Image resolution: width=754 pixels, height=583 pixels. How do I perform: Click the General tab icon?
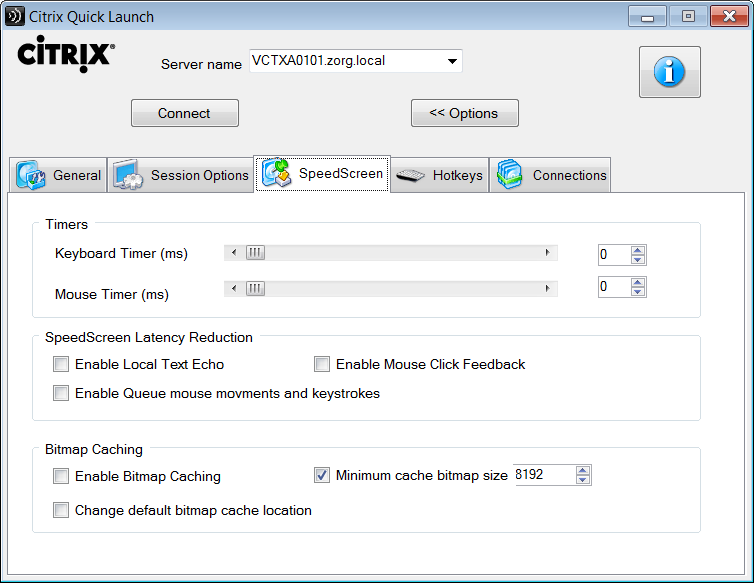[30, 175]
